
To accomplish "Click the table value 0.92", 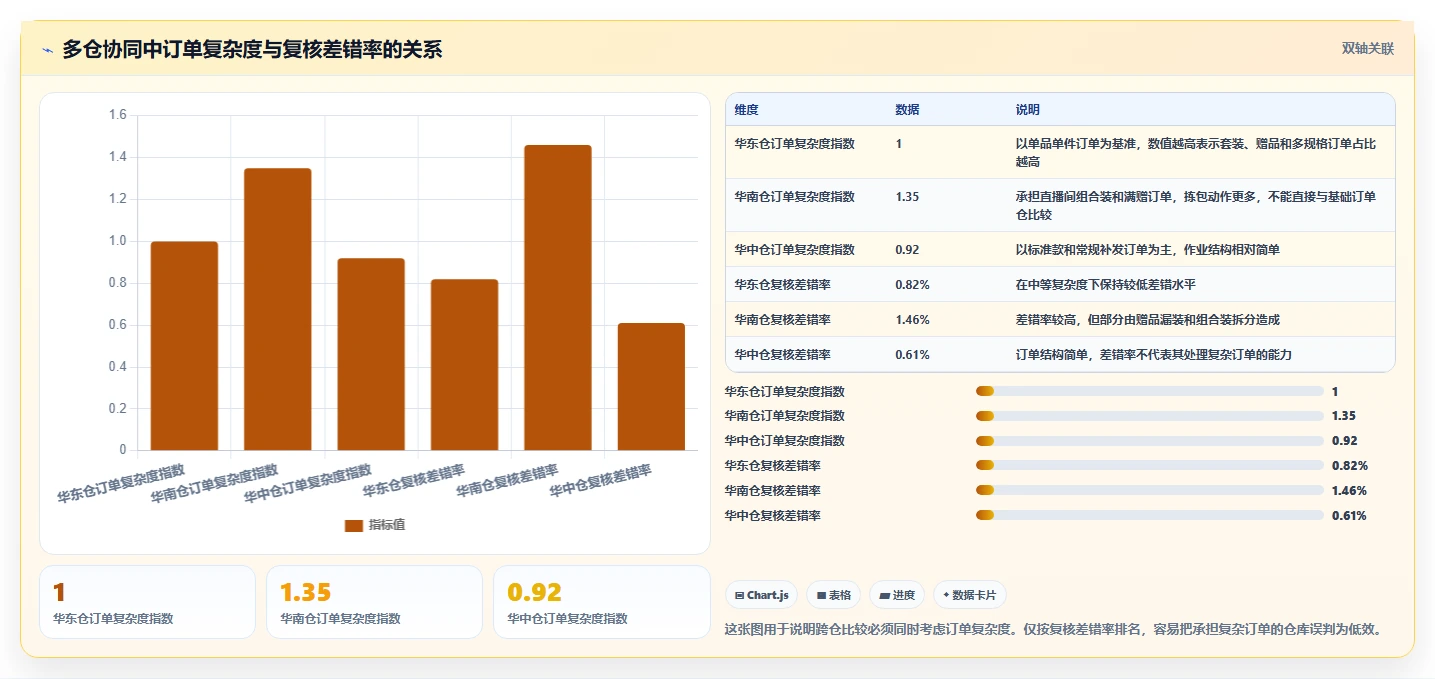I will (907, 250).
